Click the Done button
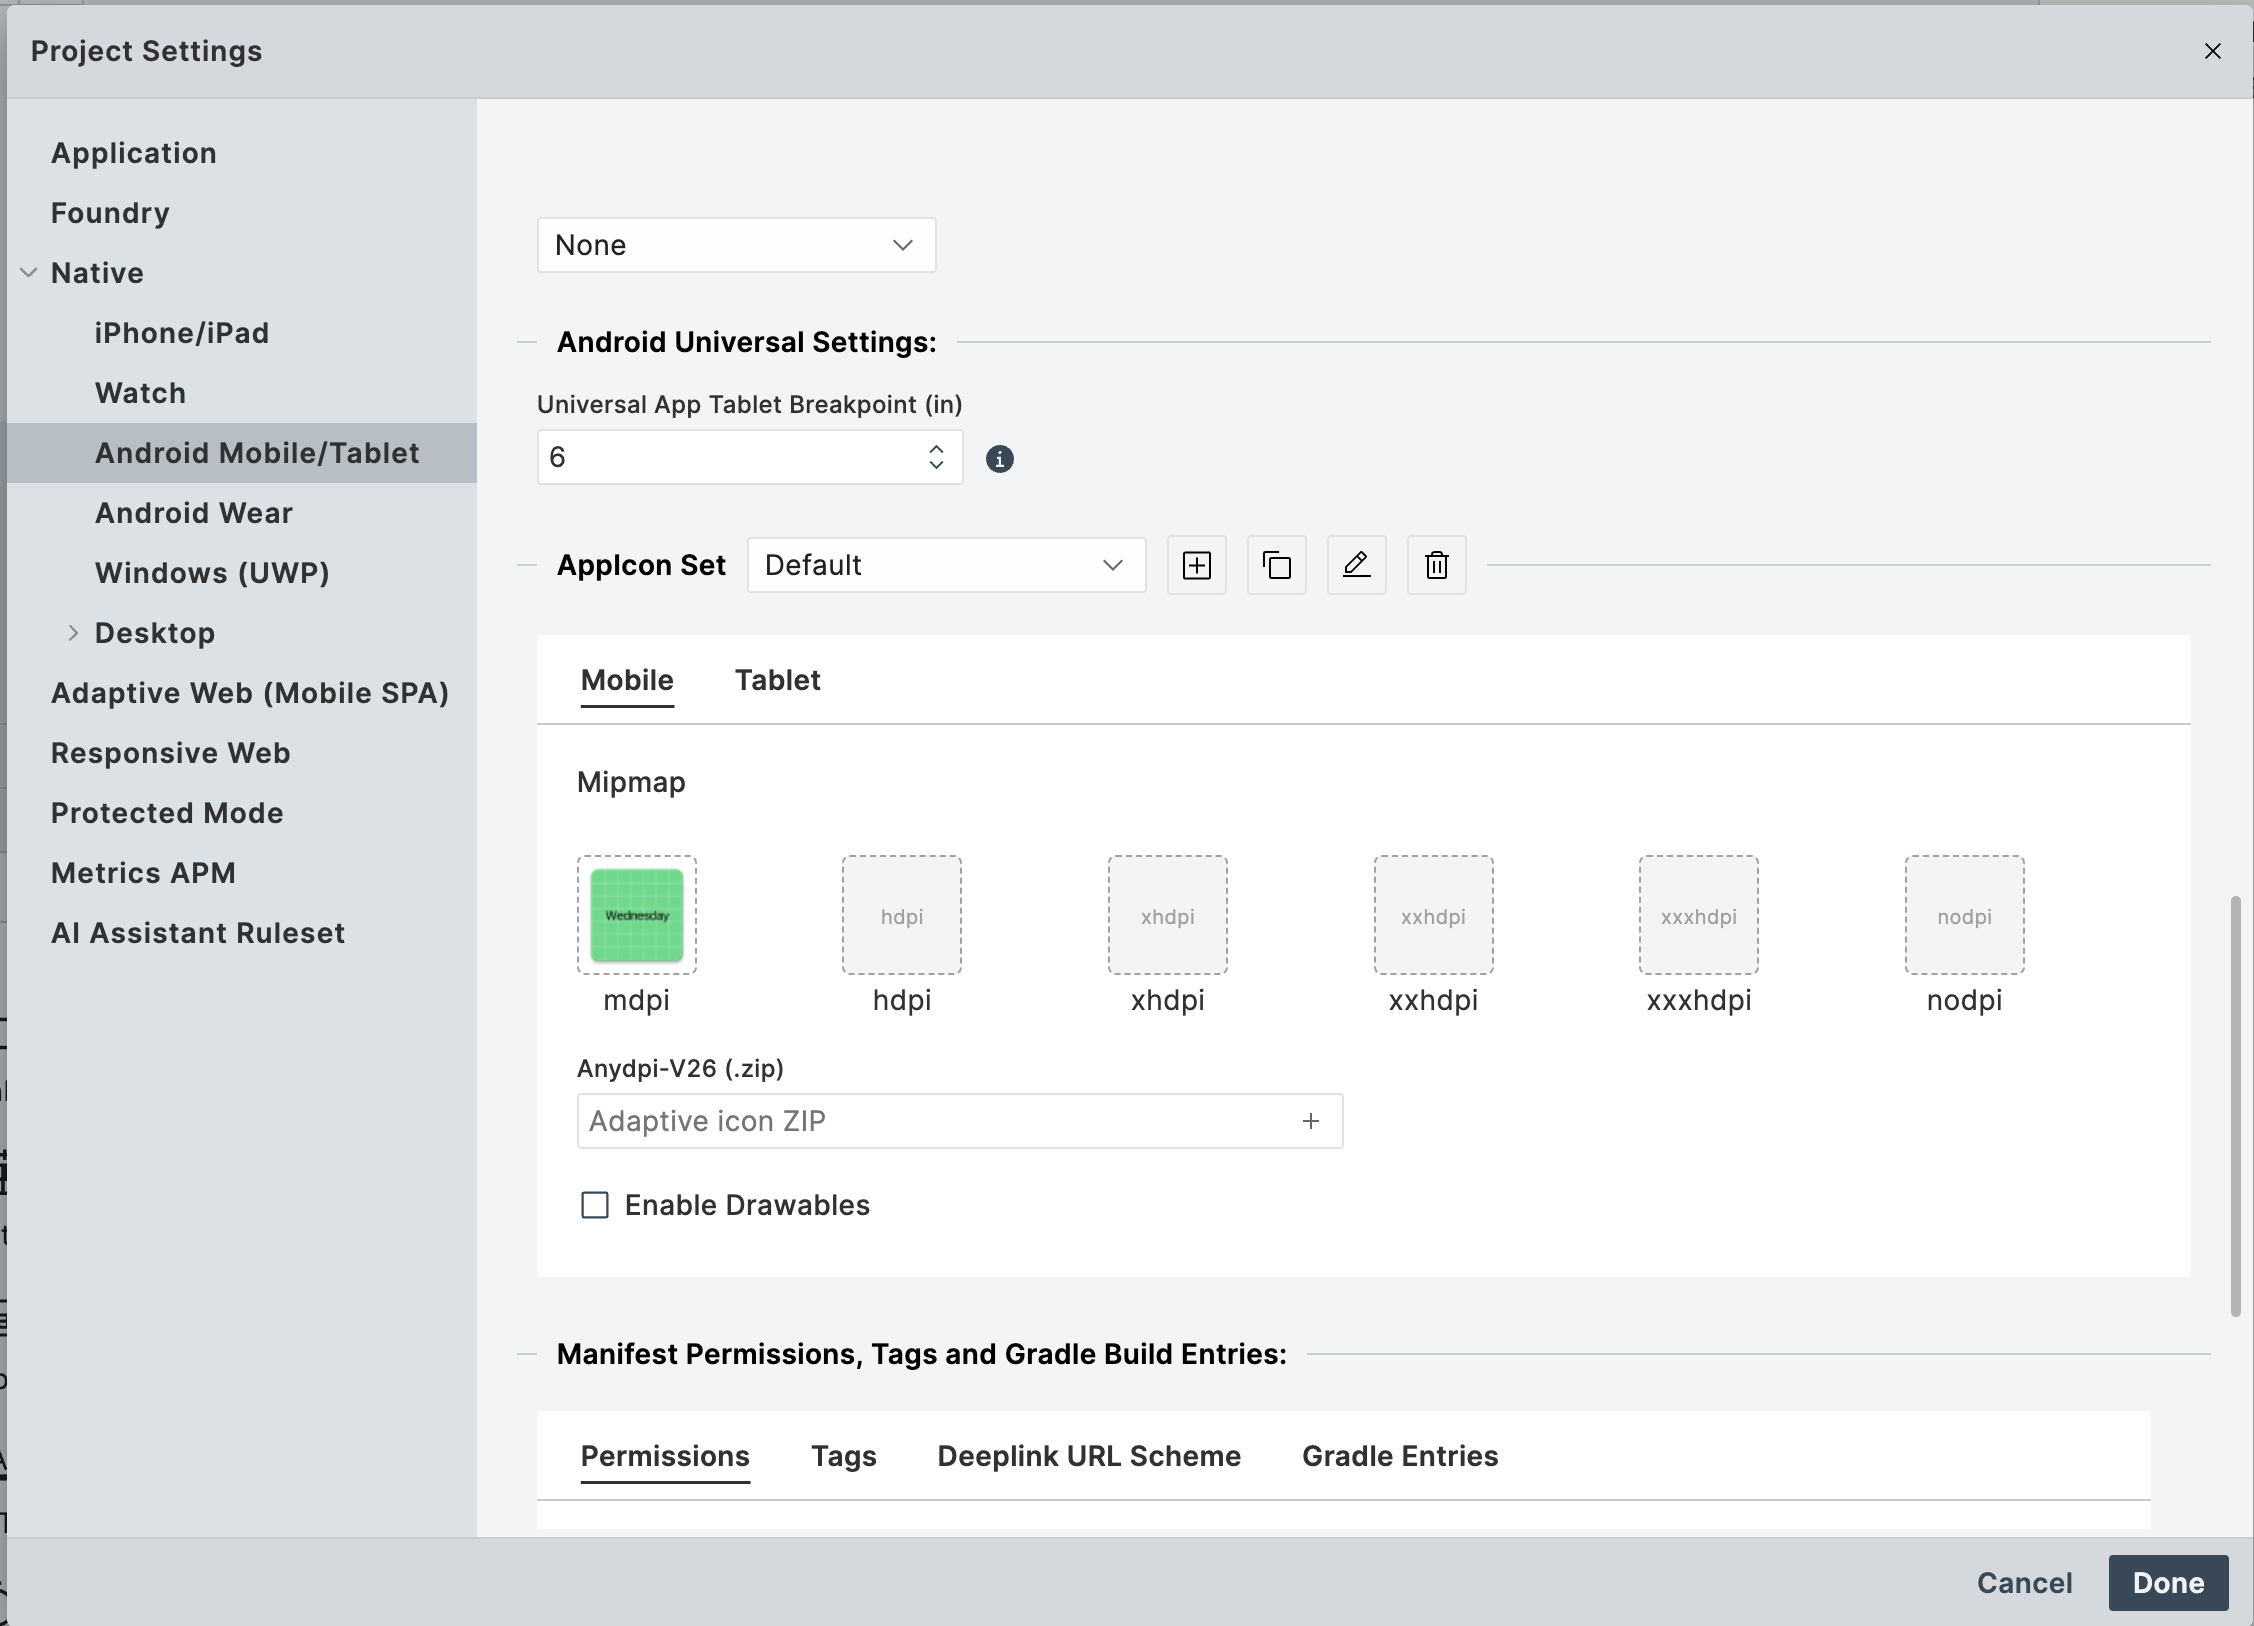The height and width of the screenshot is (1626, 2254). [2167, 1583]
